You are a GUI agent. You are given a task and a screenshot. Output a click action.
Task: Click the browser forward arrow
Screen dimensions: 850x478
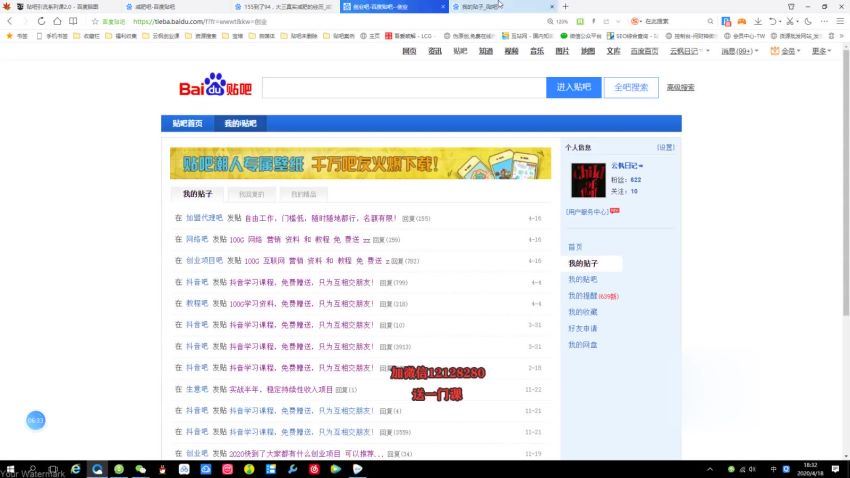[25, 21]
